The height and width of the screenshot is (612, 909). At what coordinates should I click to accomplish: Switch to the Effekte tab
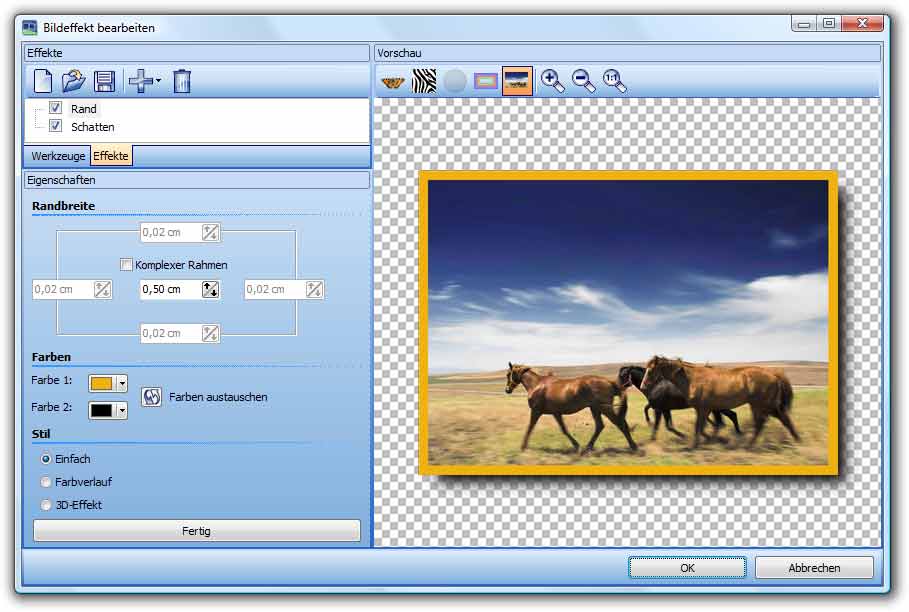(111, 156)
